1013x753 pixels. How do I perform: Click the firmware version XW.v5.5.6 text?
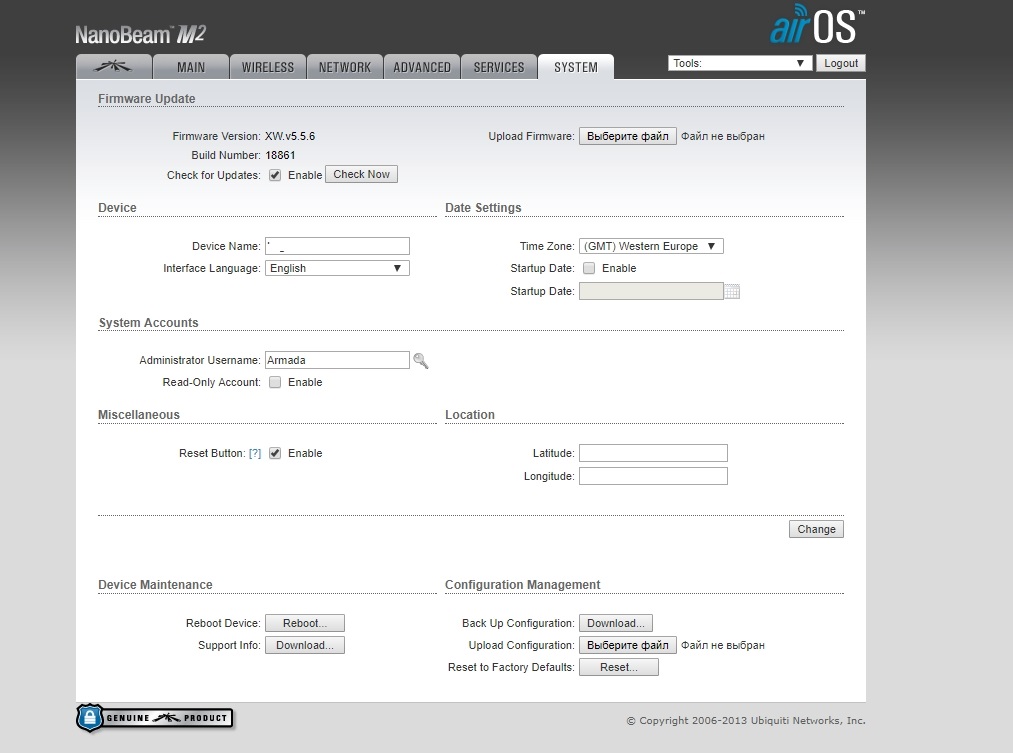point(290,136)
